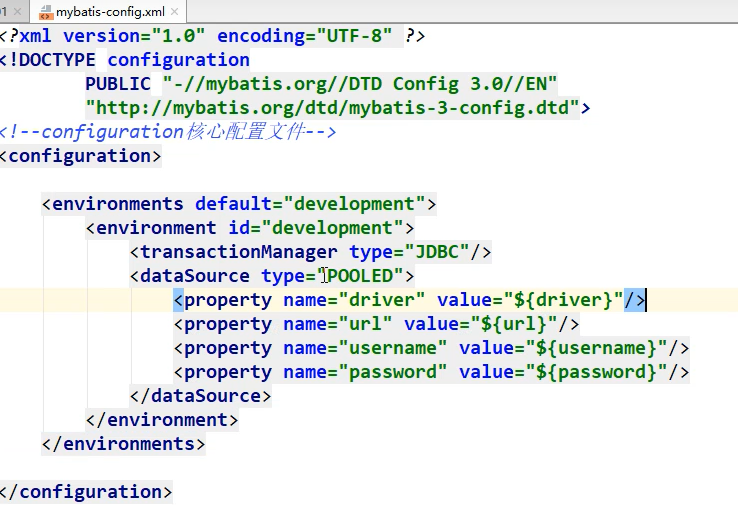Image resolution: width=738 pixels, height=505 pixels.
Task: Click encoding="UTF-8" in the XML declaration
Action: click(x=304, y=36)
